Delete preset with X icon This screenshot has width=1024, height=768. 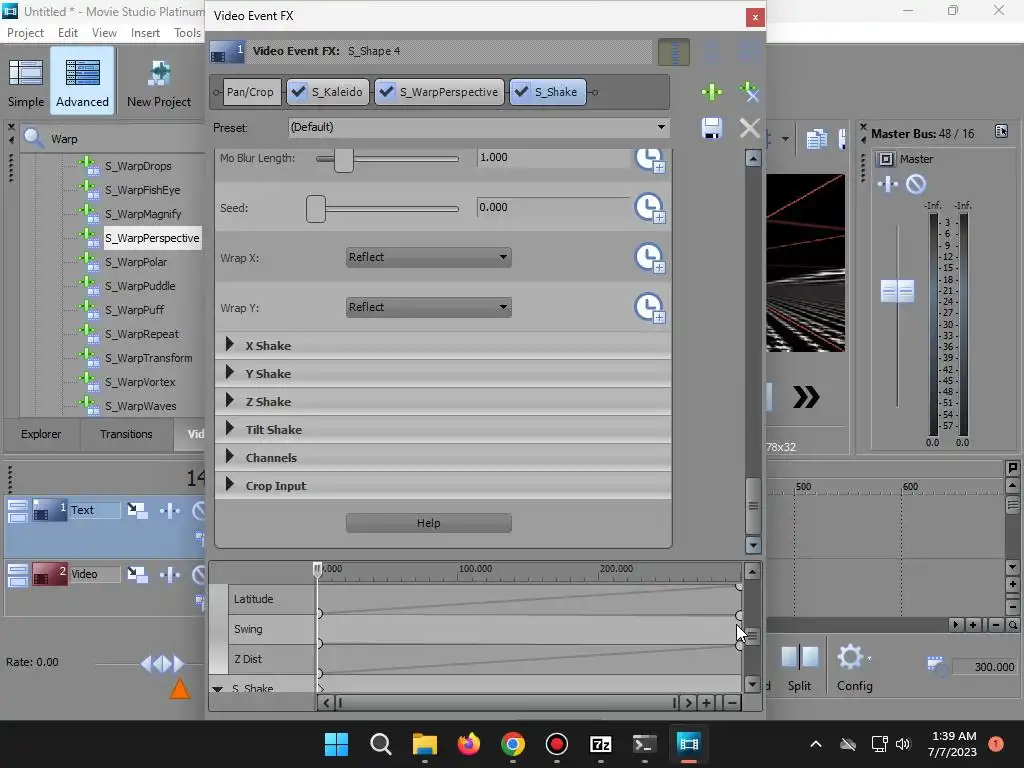[x=750, y=128]
